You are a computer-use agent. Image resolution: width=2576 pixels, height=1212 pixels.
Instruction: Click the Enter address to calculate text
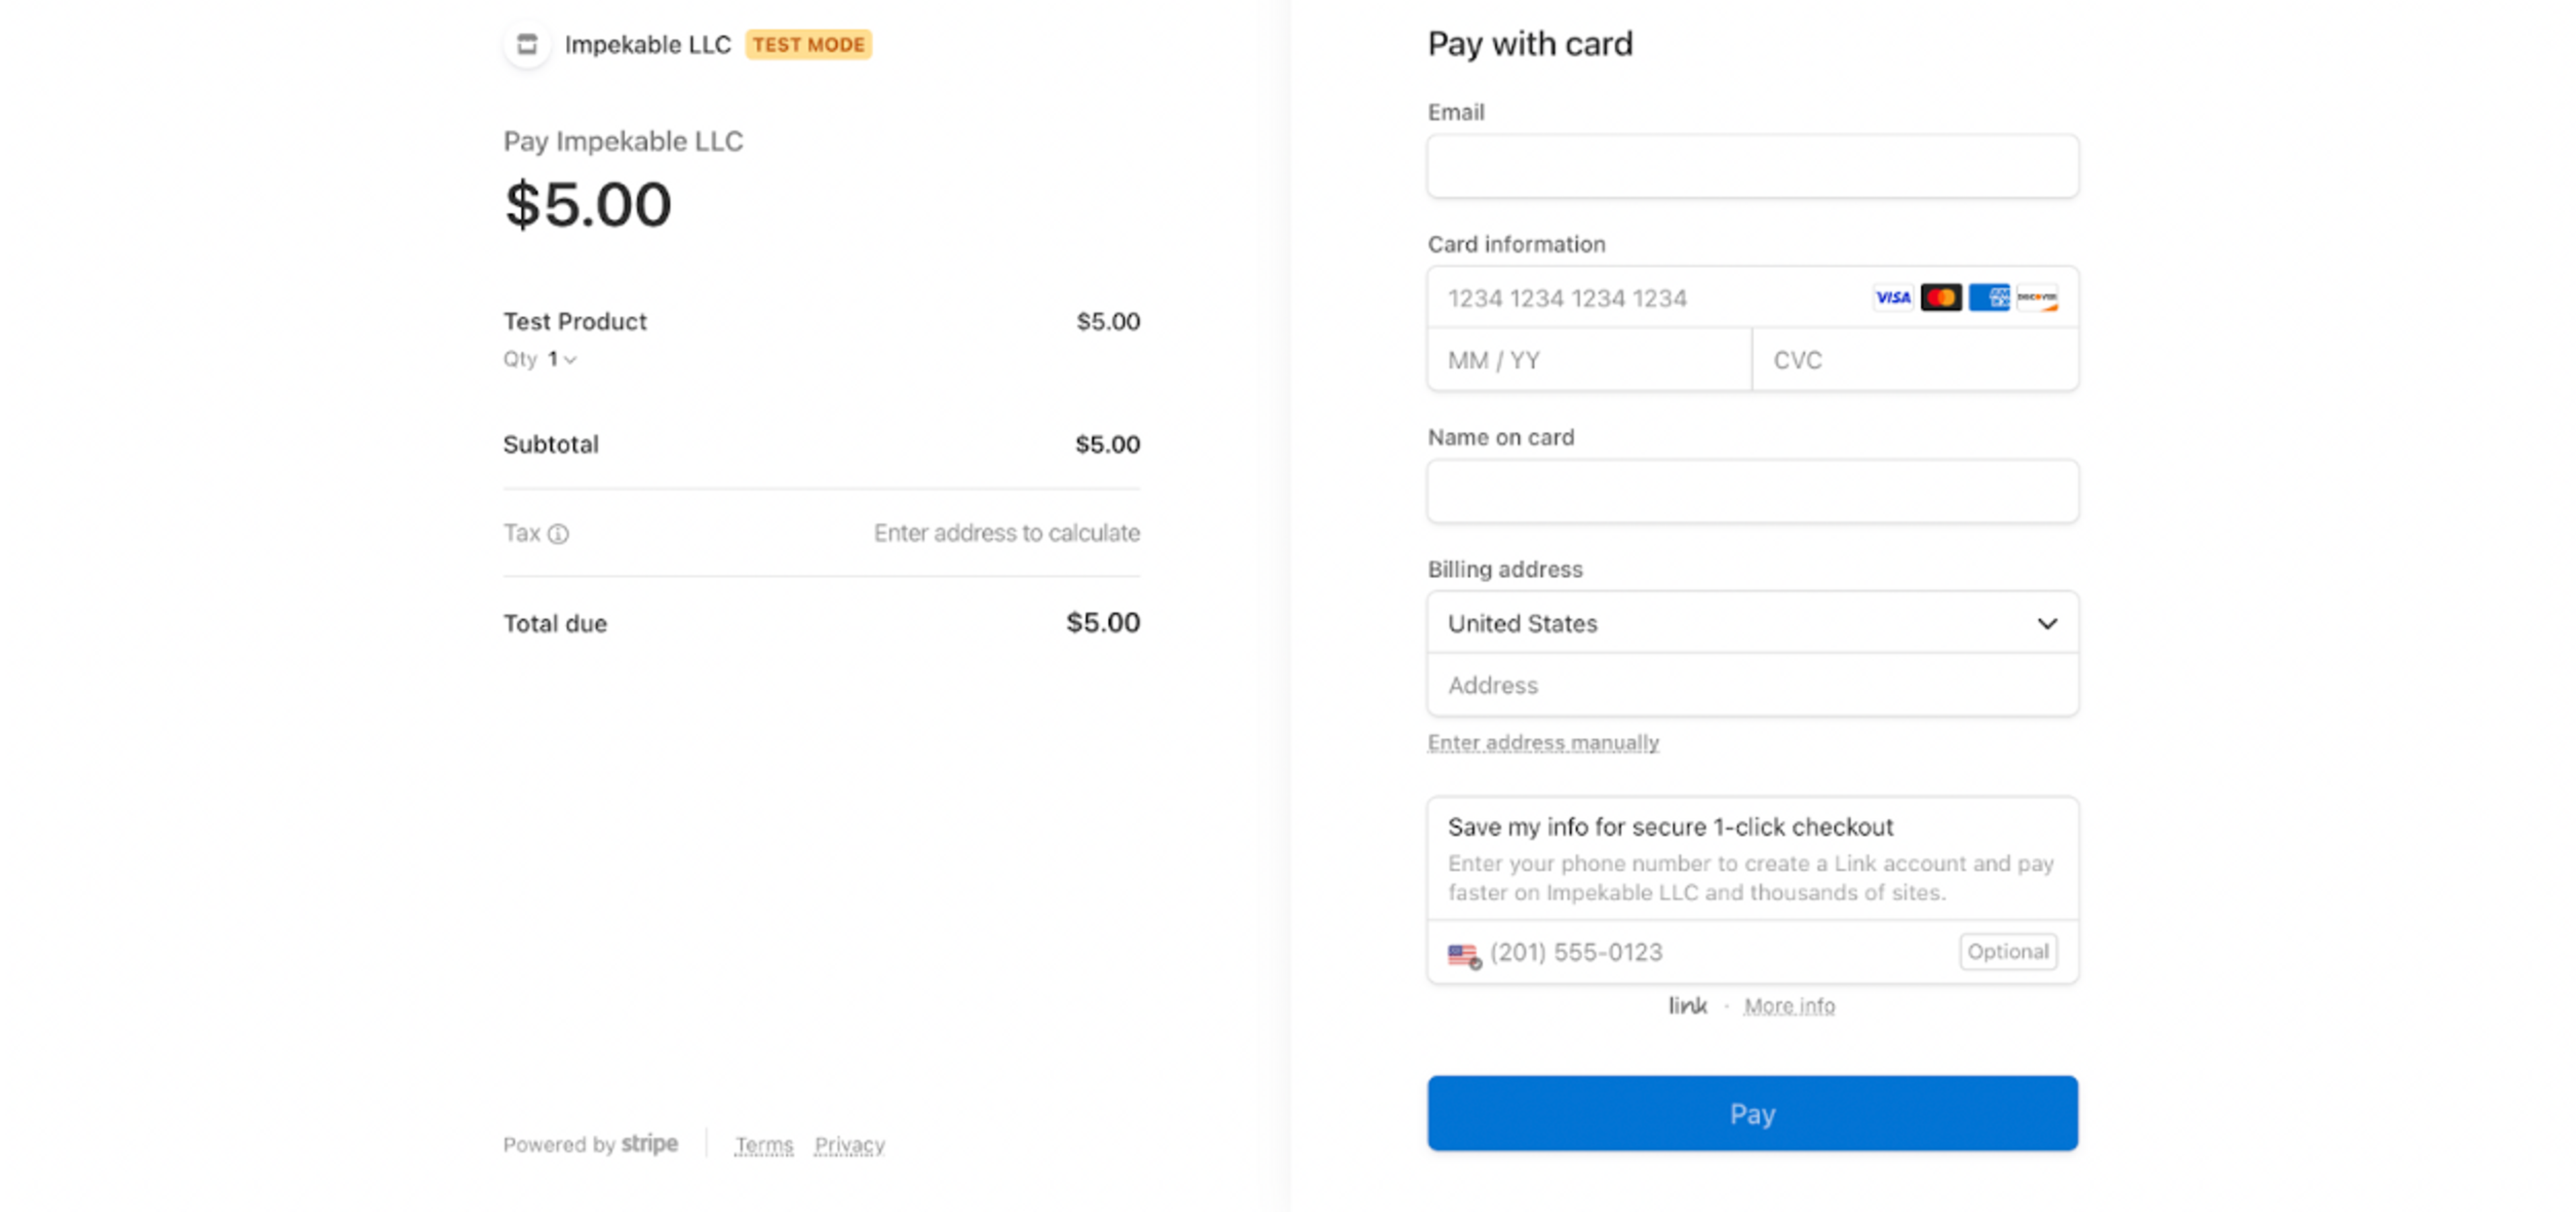pos(1007,533)
